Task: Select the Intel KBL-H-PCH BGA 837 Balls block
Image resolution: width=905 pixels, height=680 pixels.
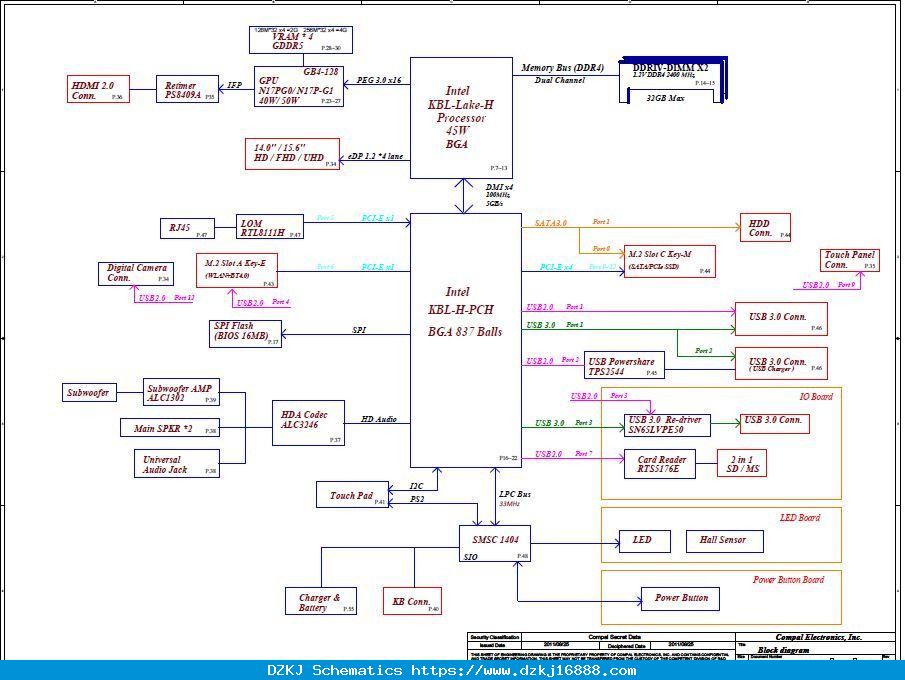Action: point(466,340)
